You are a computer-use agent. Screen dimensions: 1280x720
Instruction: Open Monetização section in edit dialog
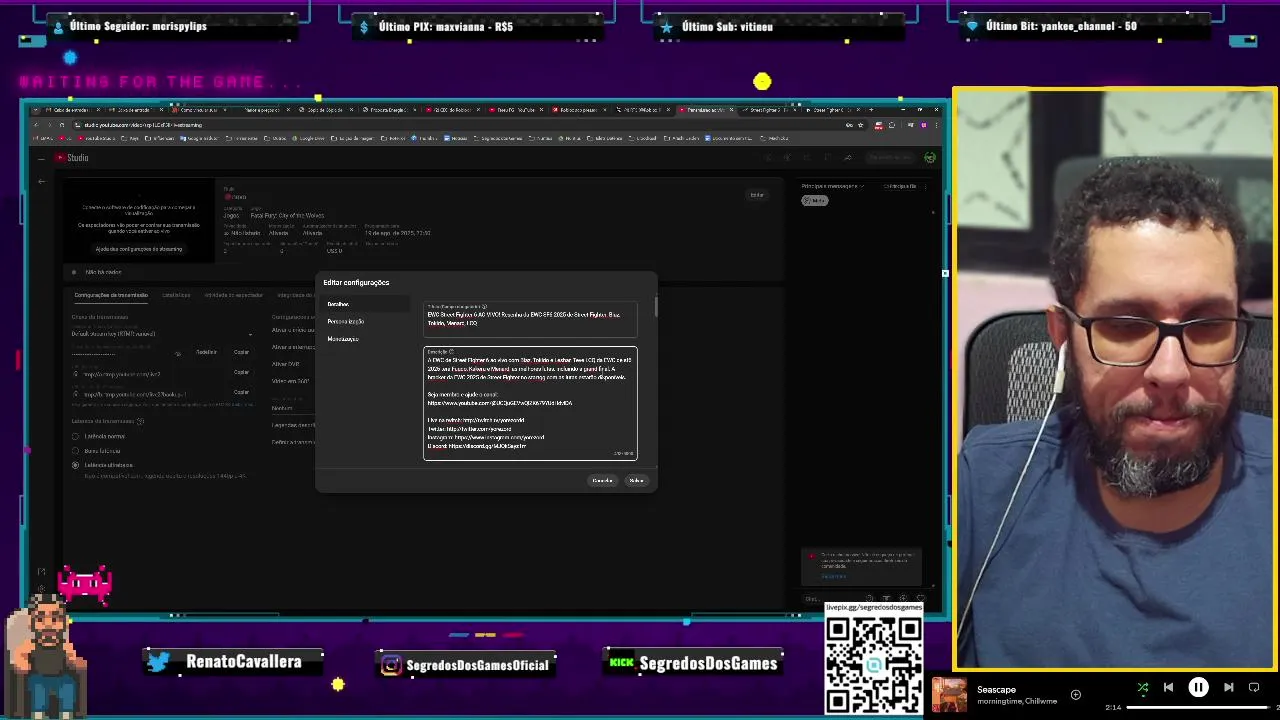point(342,339)
